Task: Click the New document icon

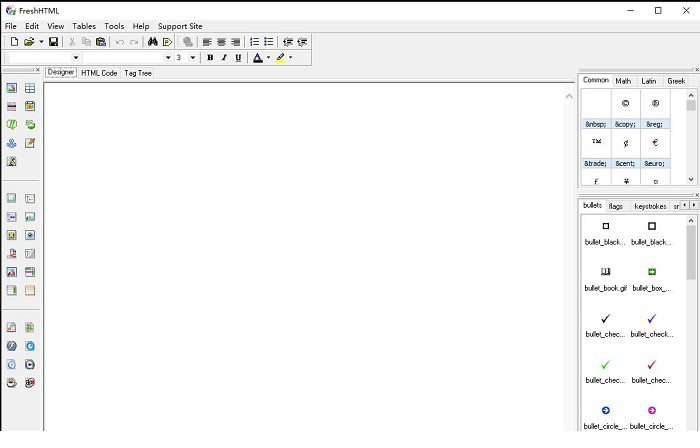Action: pos(14,42)
